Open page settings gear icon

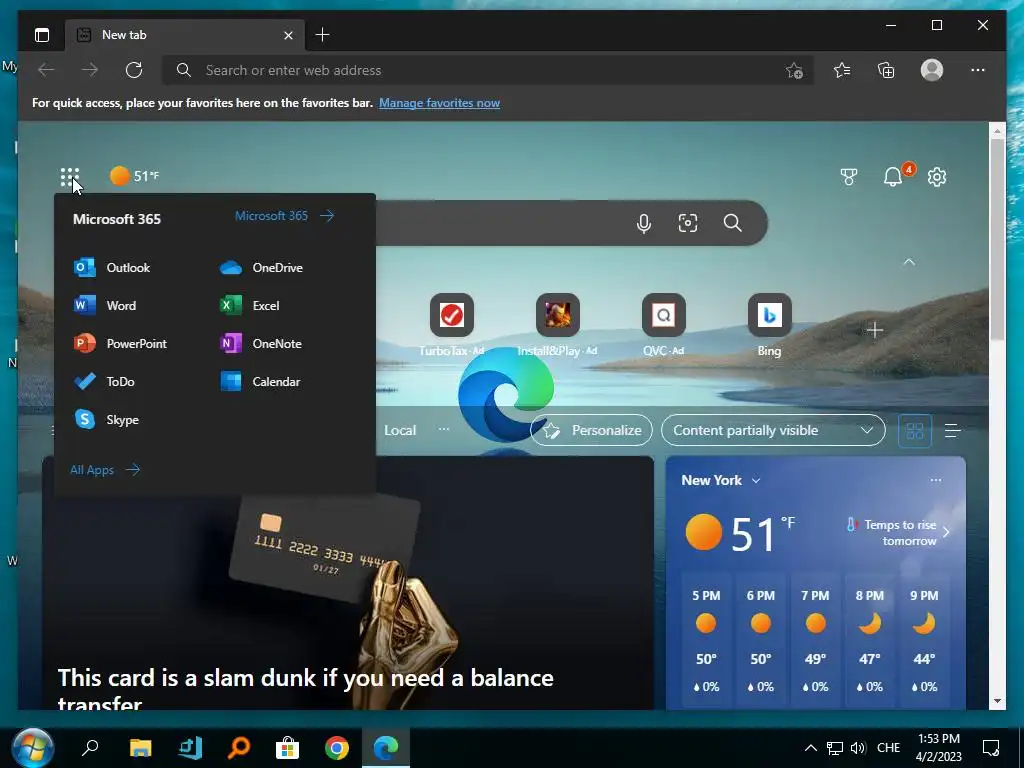pyautogui.click(x=937, y=177)
